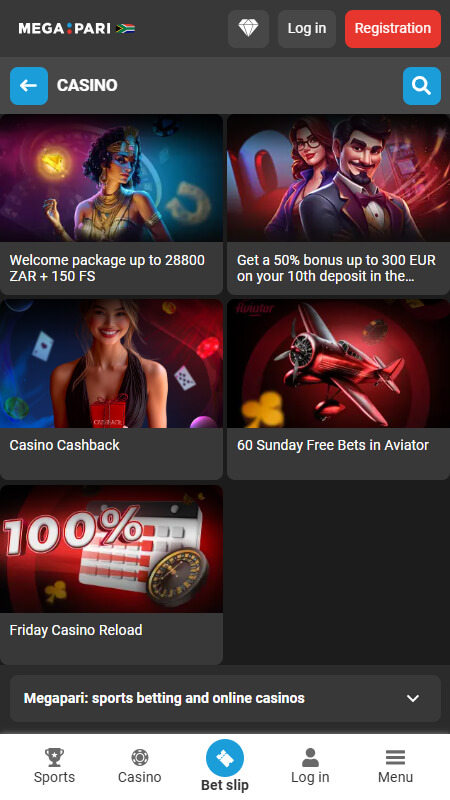Click the diamond VIP icon in header
Image resolution: width=450 pixels, height=800 pixels.
point(248,29)
